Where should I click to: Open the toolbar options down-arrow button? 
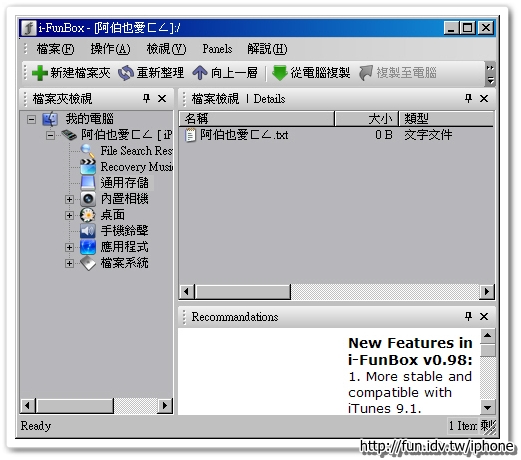(490, 80)
